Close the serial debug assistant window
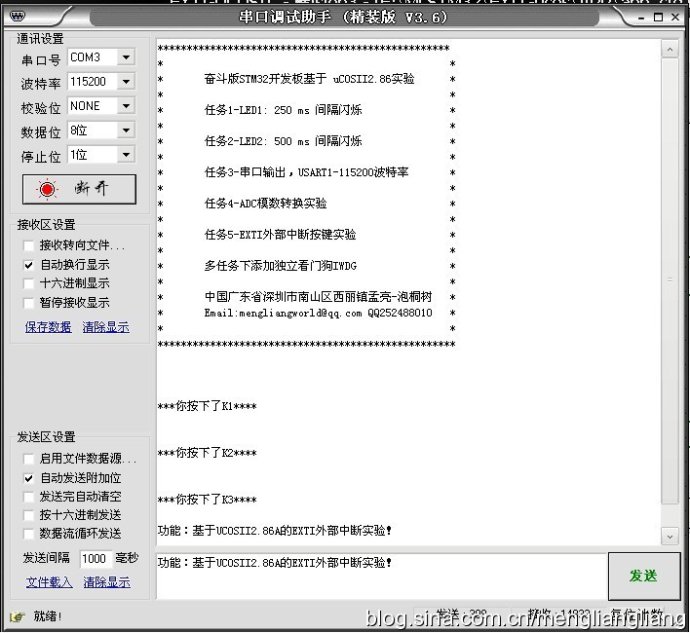 point(675,17)
